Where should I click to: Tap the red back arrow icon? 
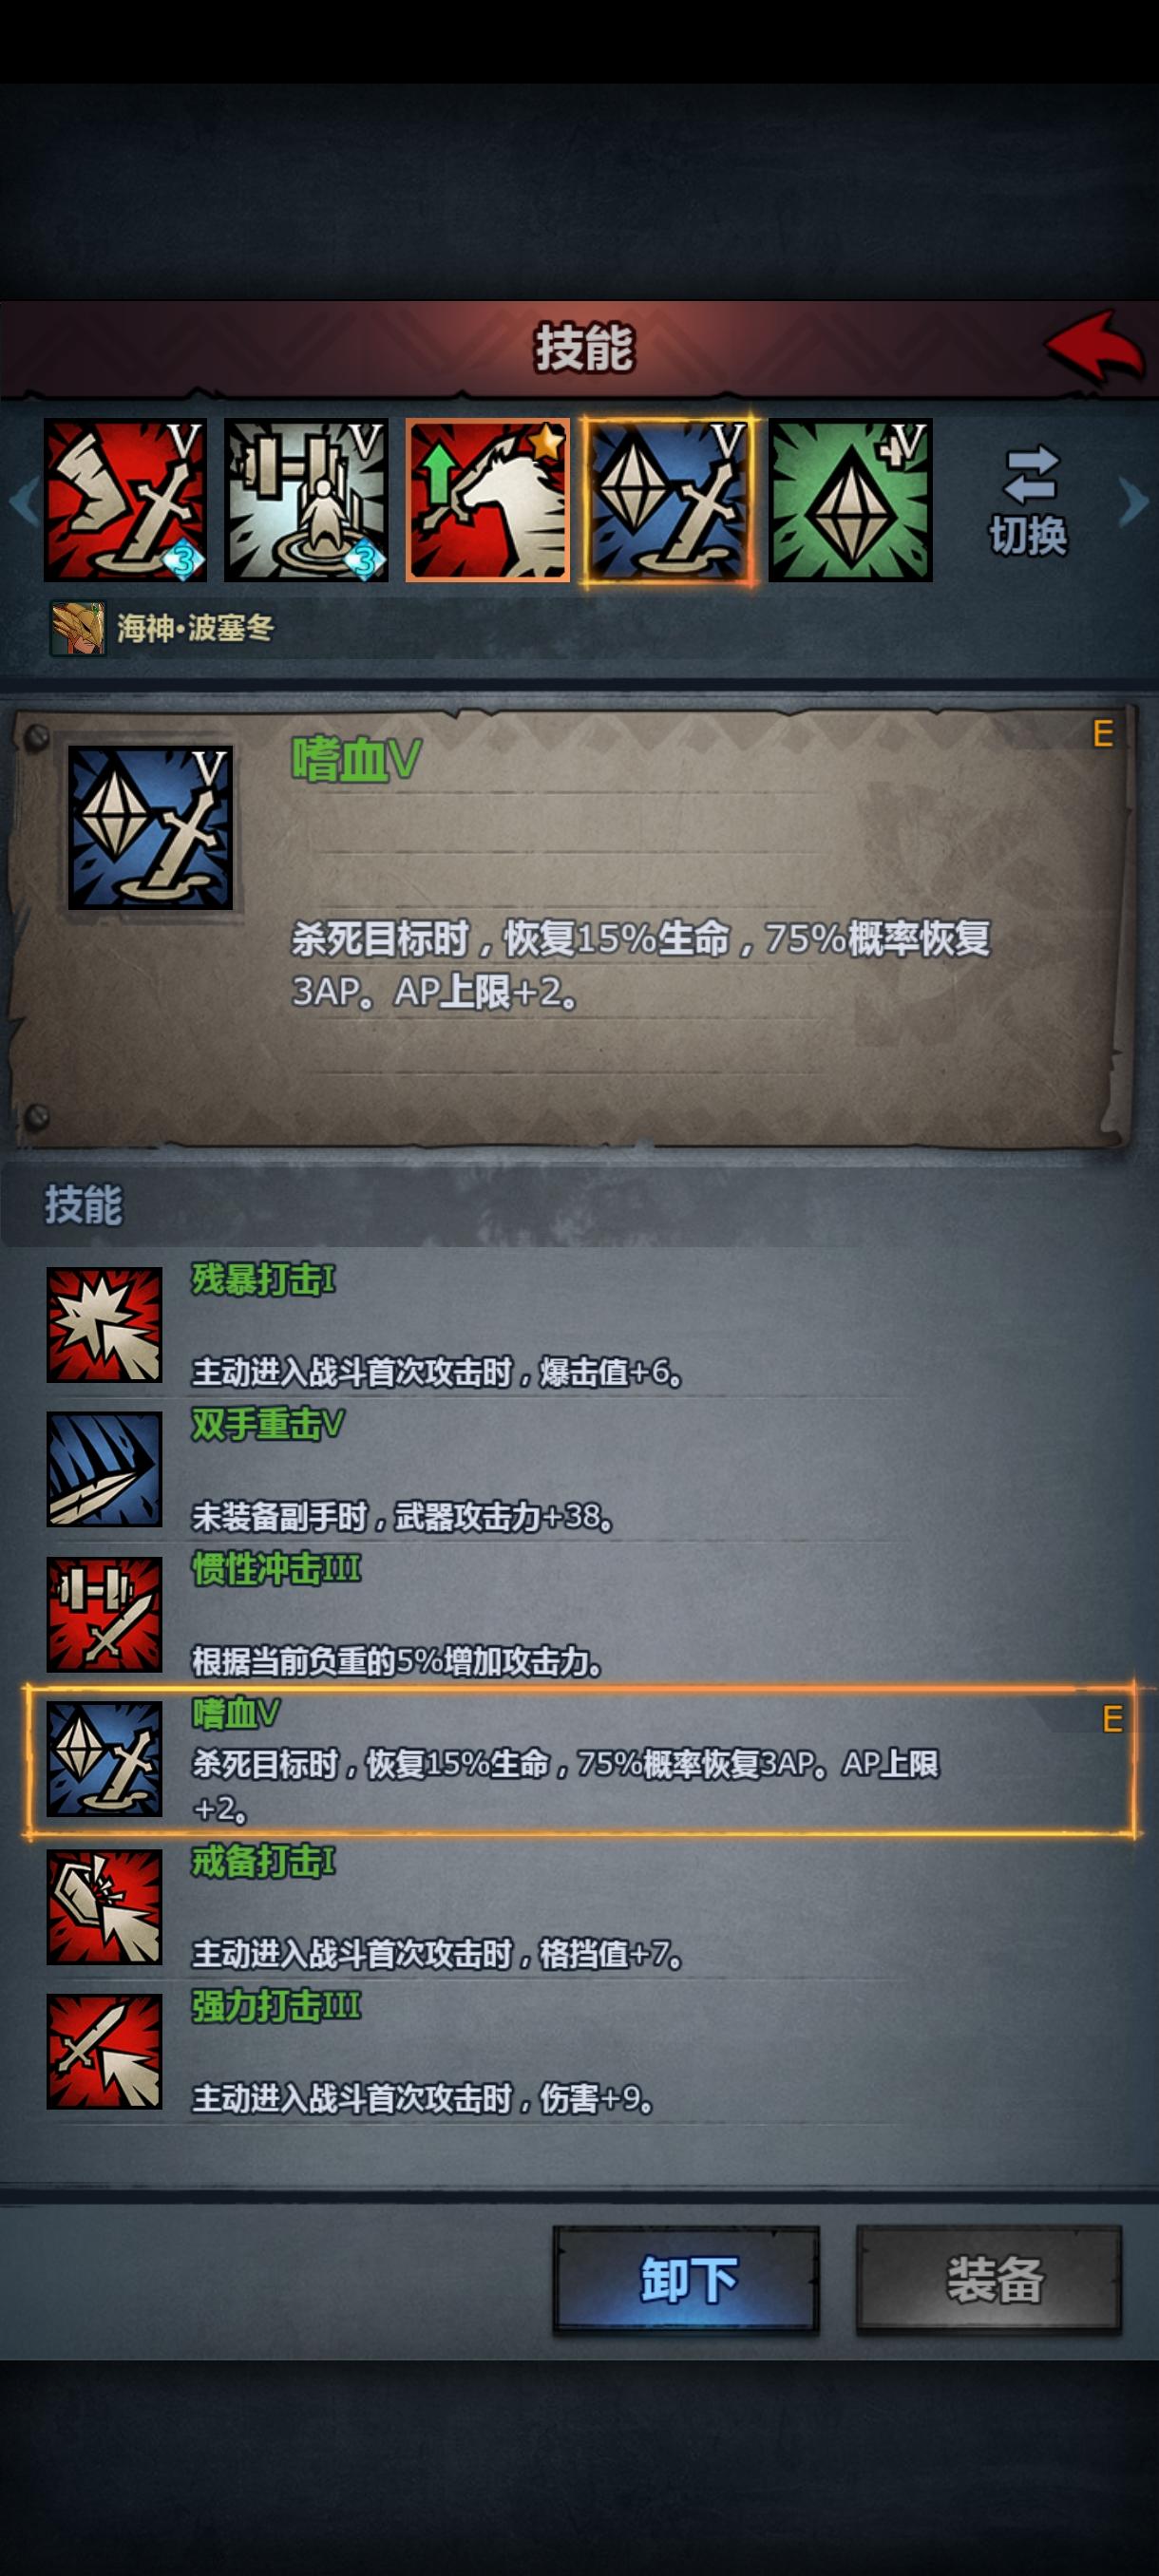pos(1095,345)
